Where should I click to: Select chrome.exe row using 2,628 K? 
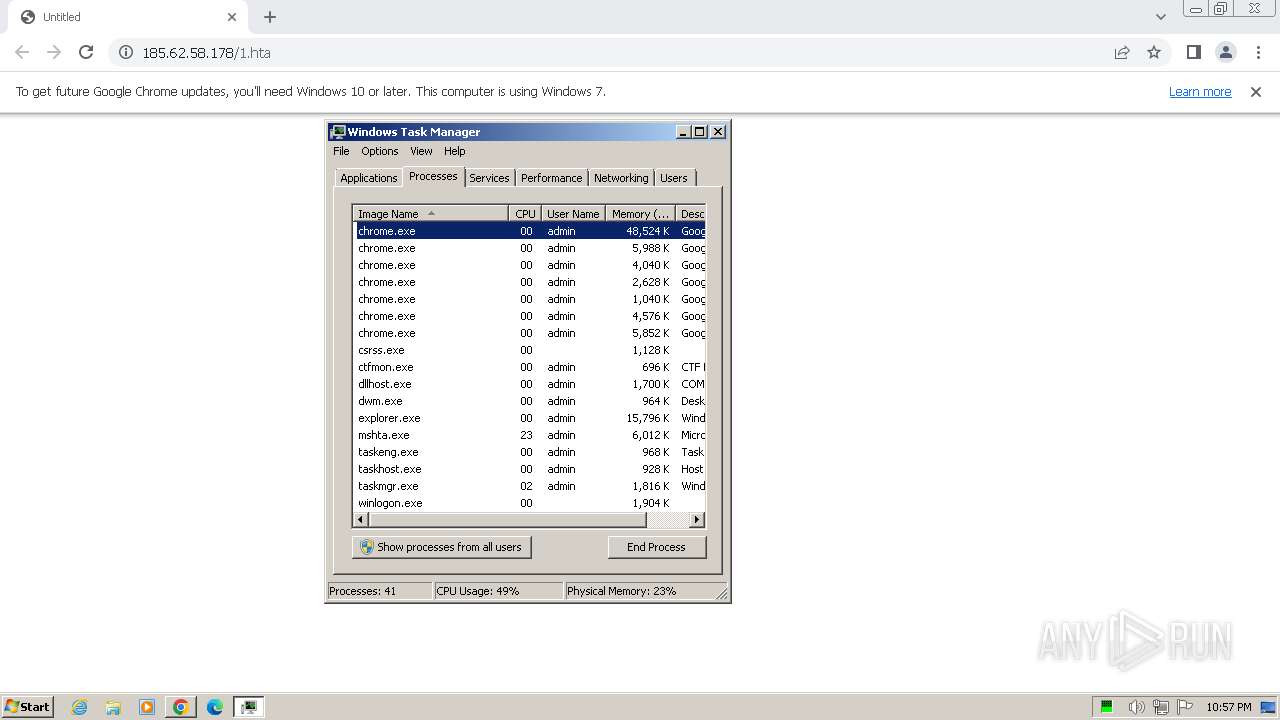pyautogui.click(x=530, y=282)
